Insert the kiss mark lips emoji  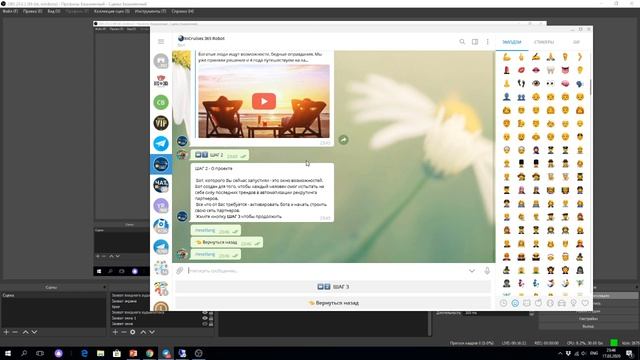pos(521,70)
